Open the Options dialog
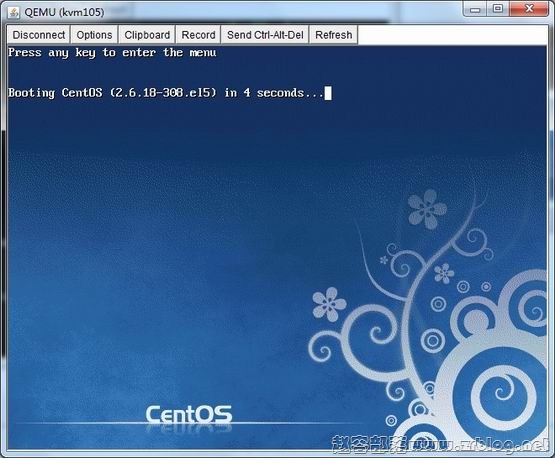 tap(94, 35)
